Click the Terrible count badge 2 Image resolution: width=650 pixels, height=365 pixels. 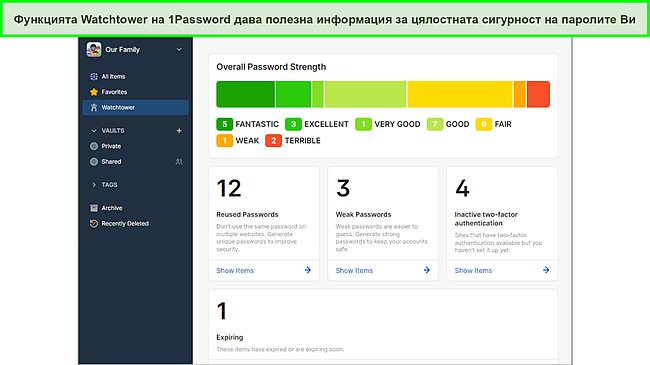273,141
